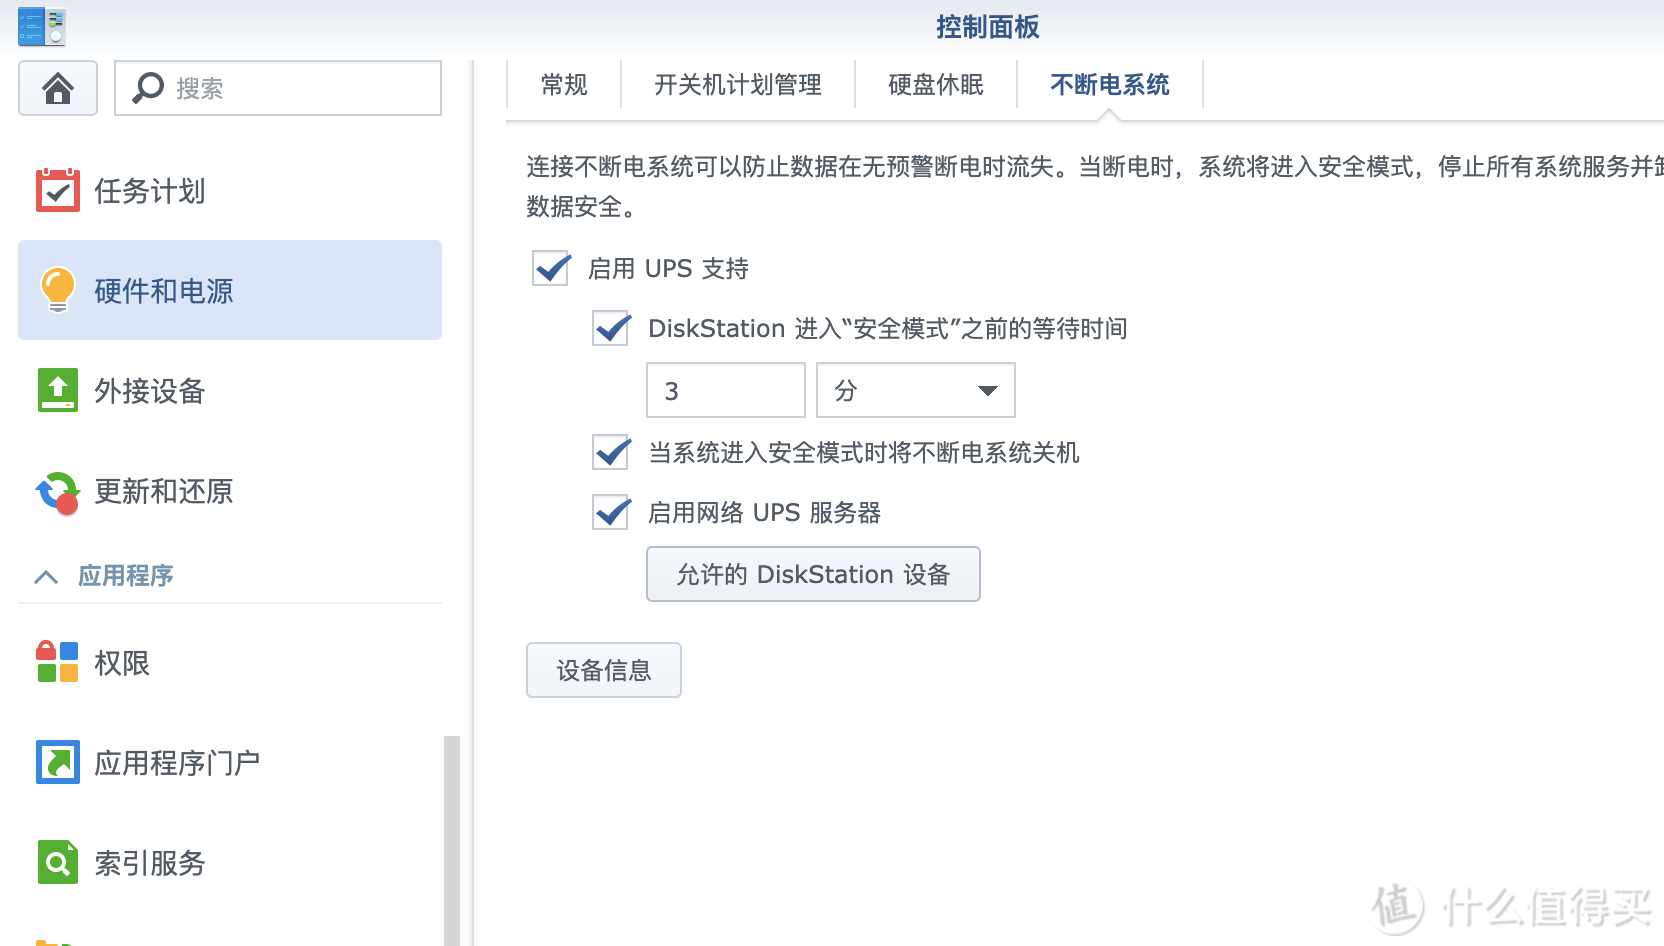
Task: Open 应用程序门户 via its arrow icon
Action: [x=58, y=762]
